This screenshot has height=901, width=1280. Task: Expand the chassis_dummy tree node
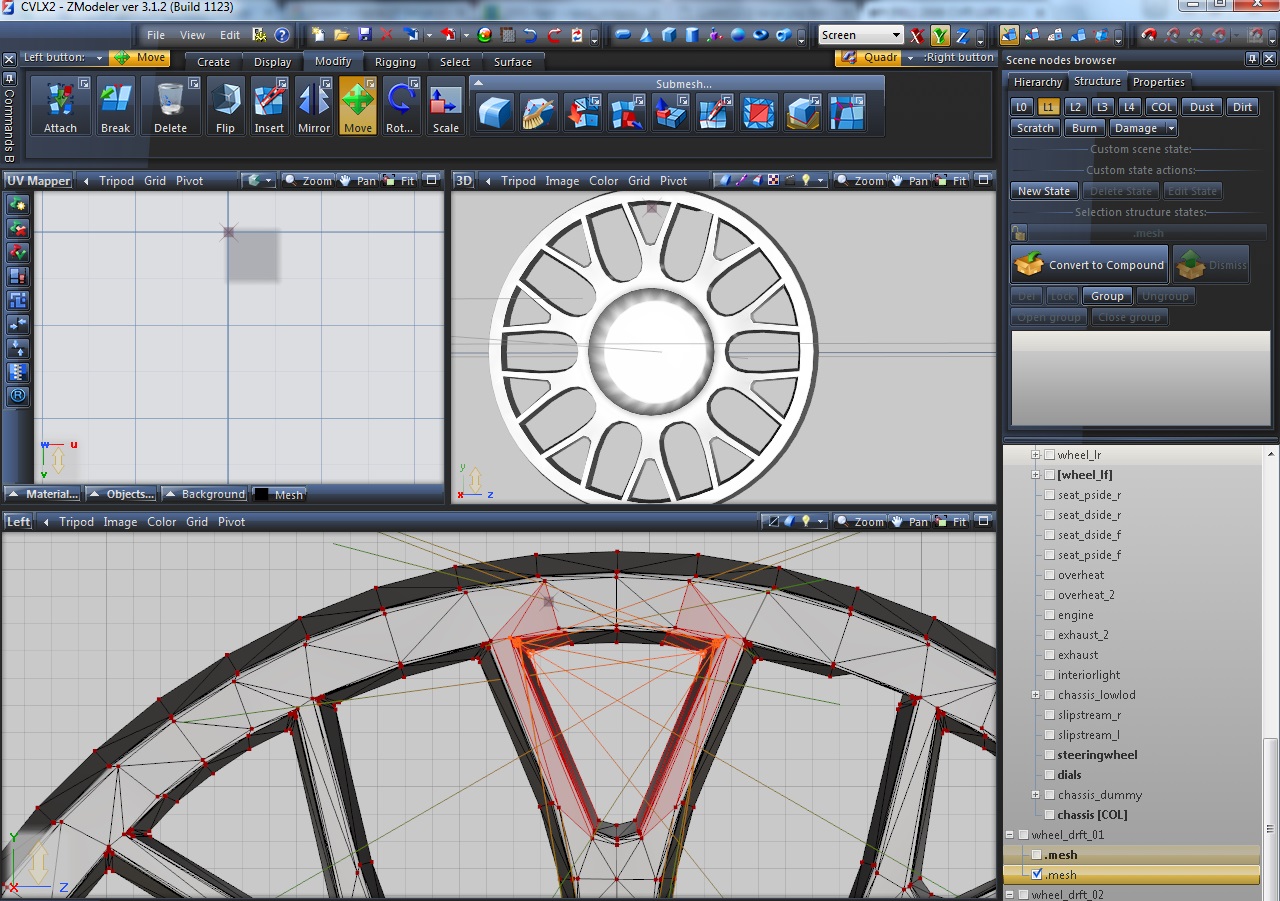(x=1036, y=795)
